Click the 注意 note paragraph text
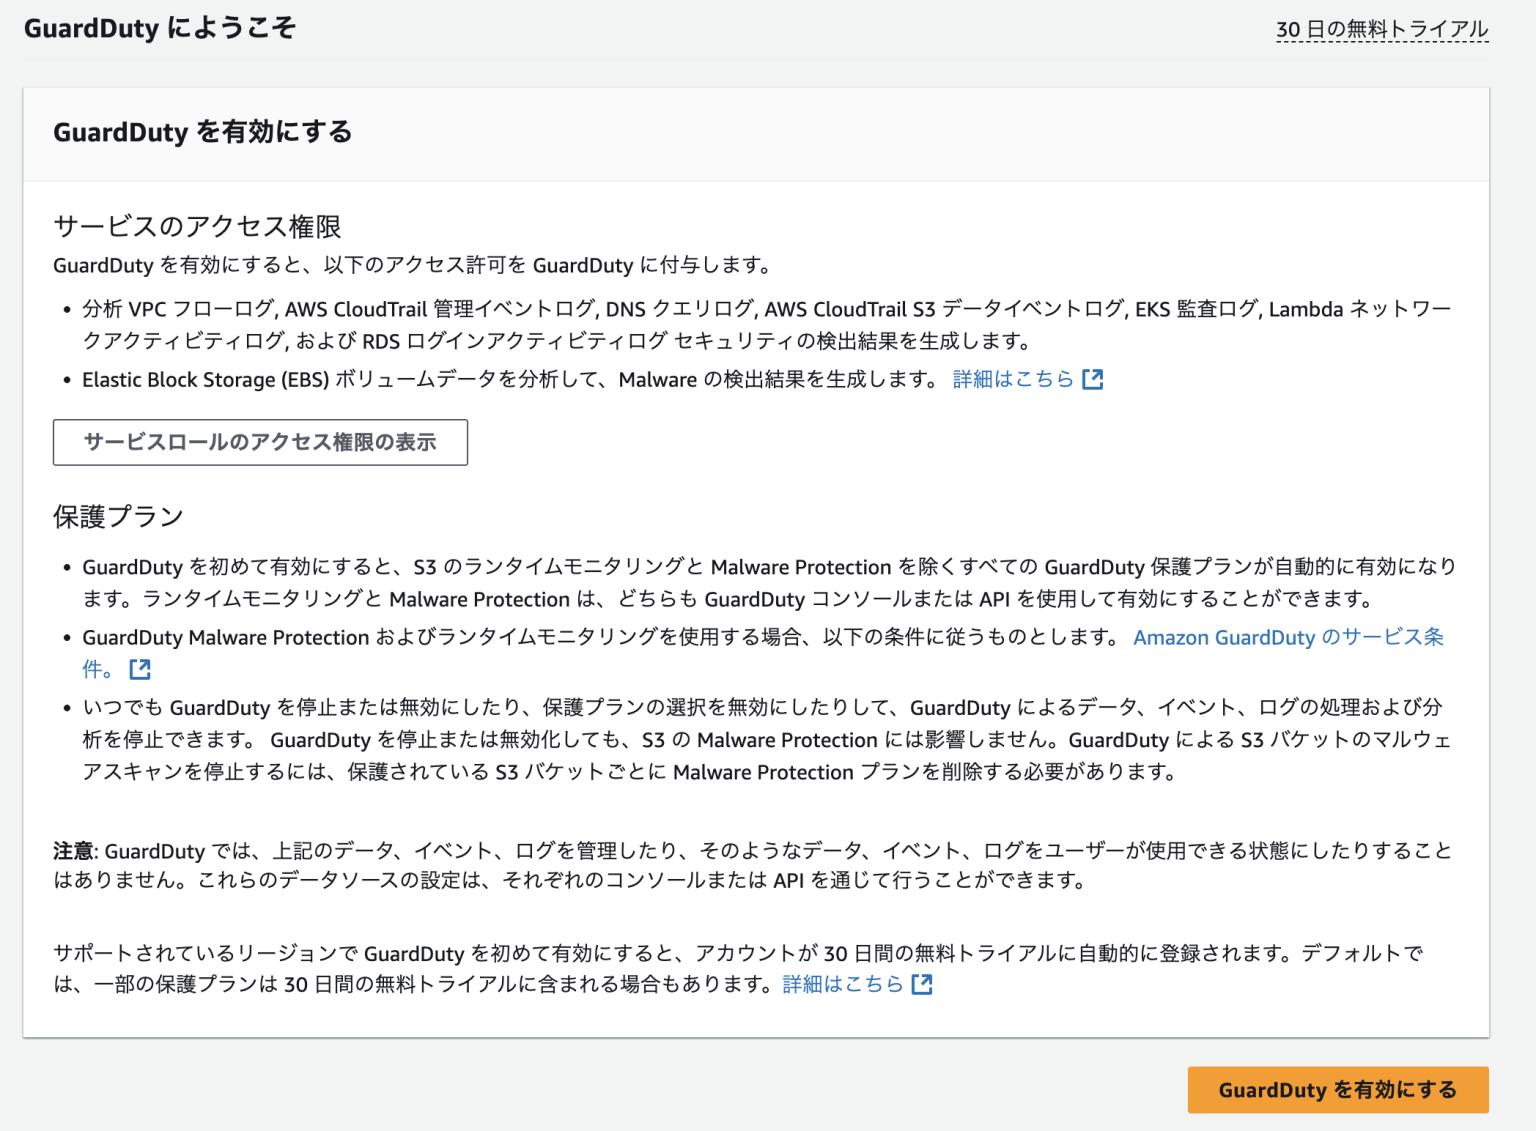This screenshot has width=1536, height=1131. point(700,866)
